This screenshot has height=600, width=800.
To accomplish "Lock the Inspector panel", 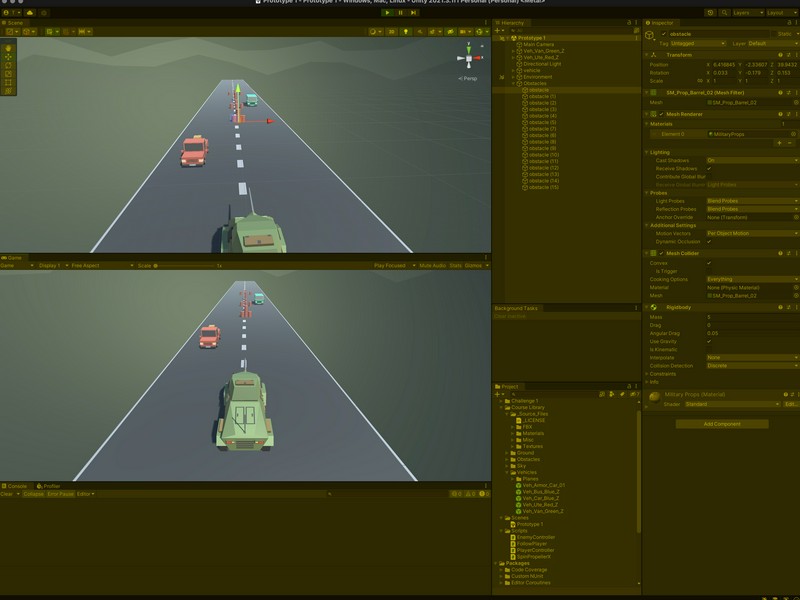I will point(789,22).
